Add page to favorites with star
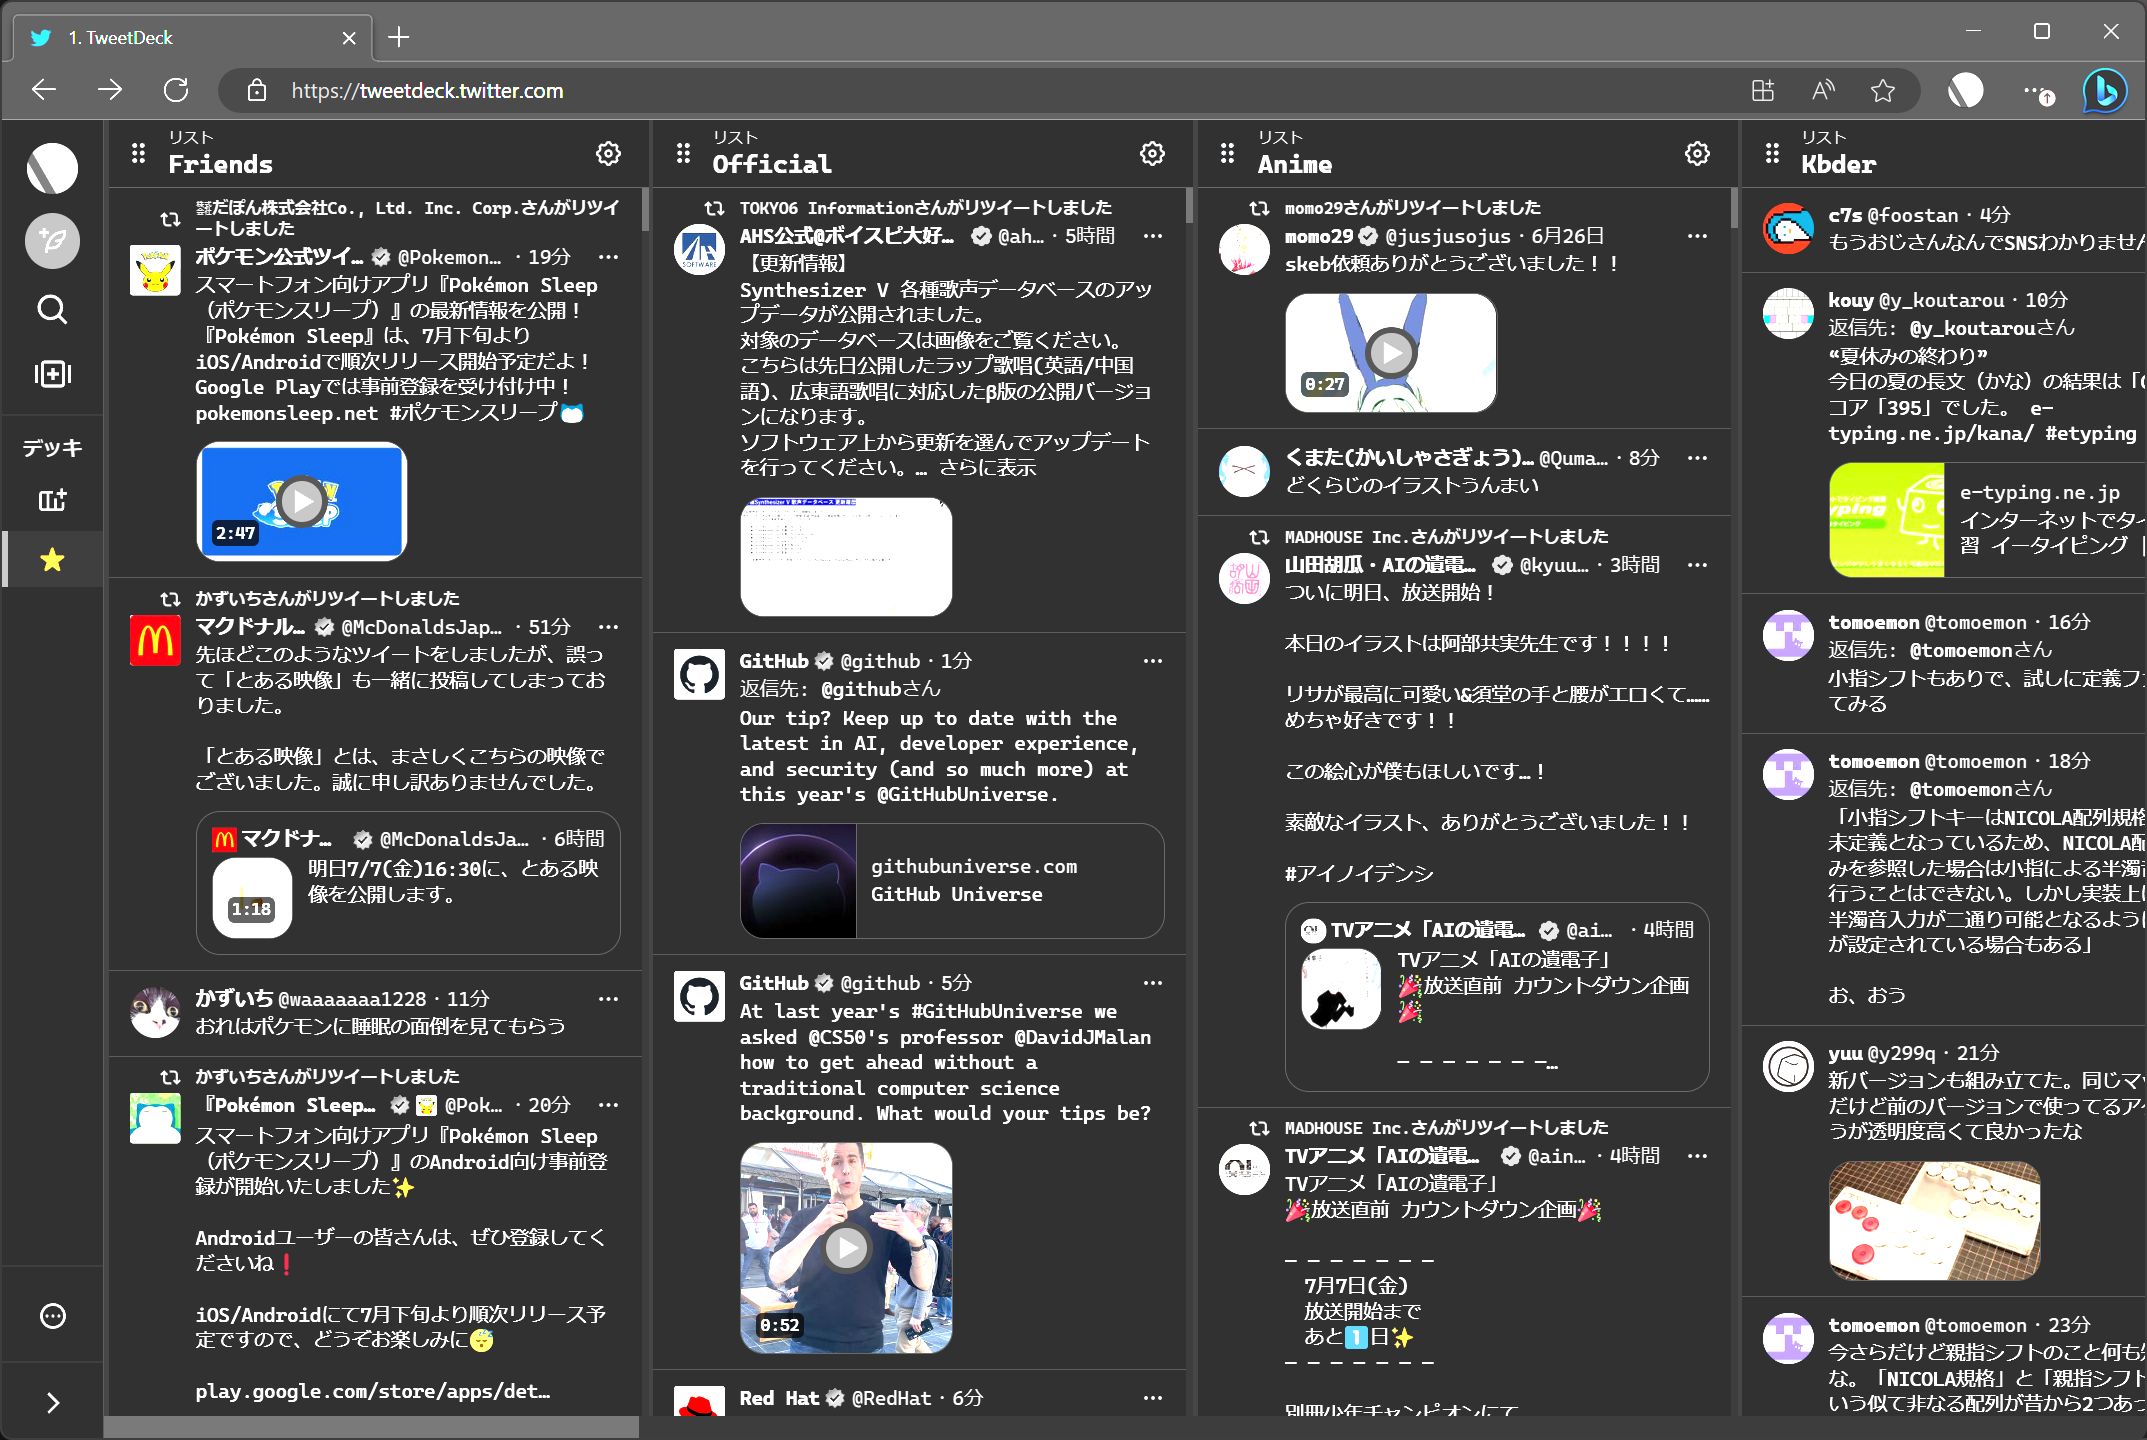 coord(1883,91)
